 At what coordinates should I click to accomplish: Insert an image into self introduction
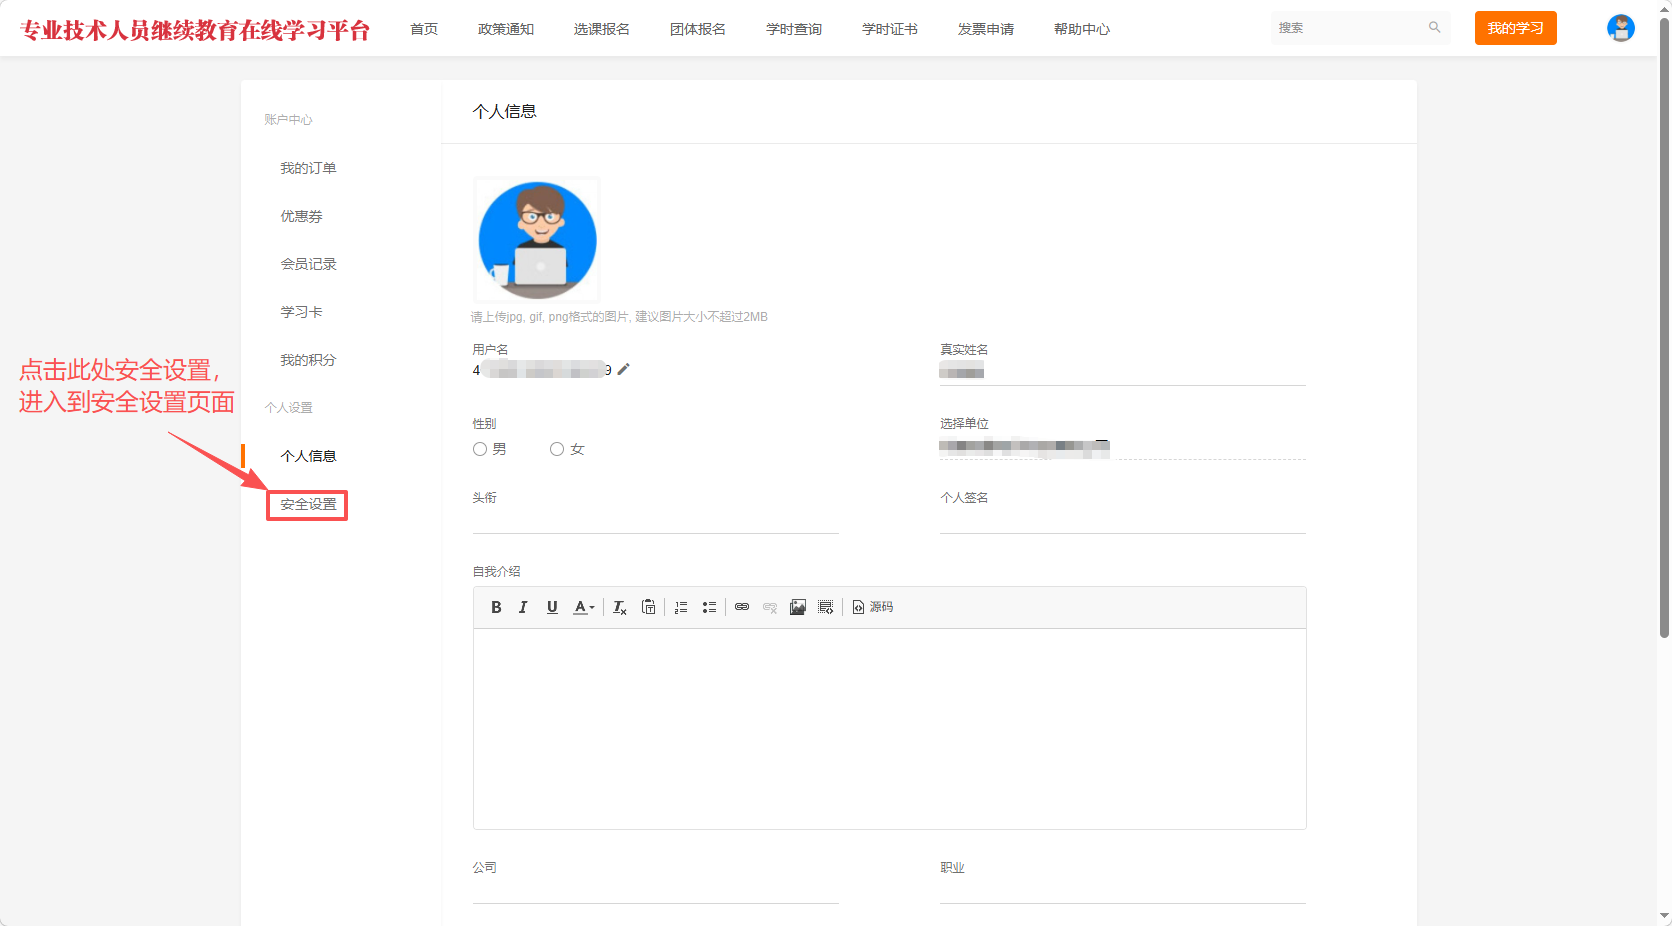(x=798, y=607)
